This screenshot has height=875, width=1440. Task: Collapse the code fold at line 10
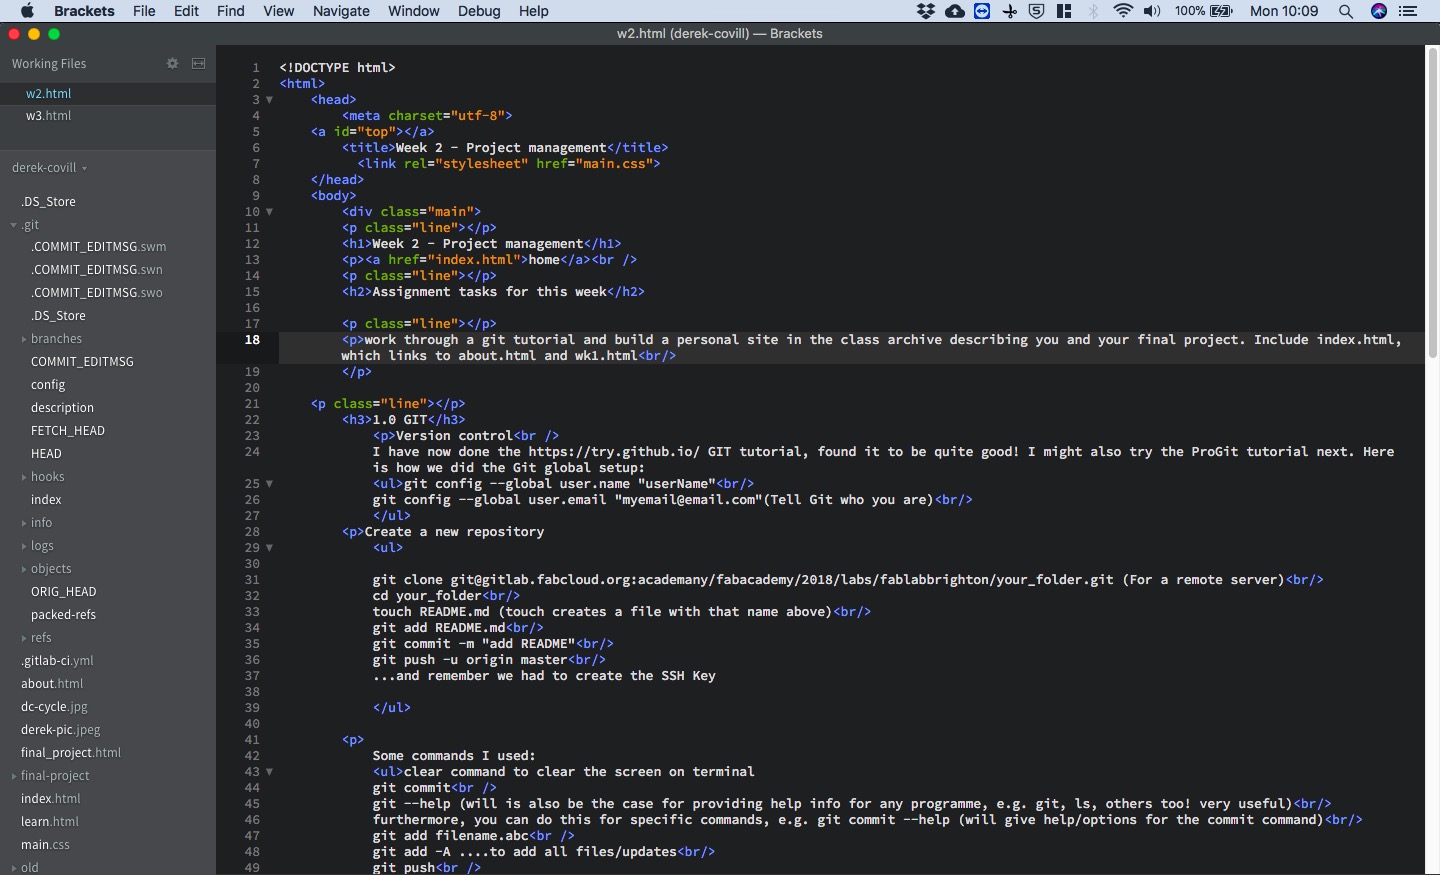coord(269,212)
